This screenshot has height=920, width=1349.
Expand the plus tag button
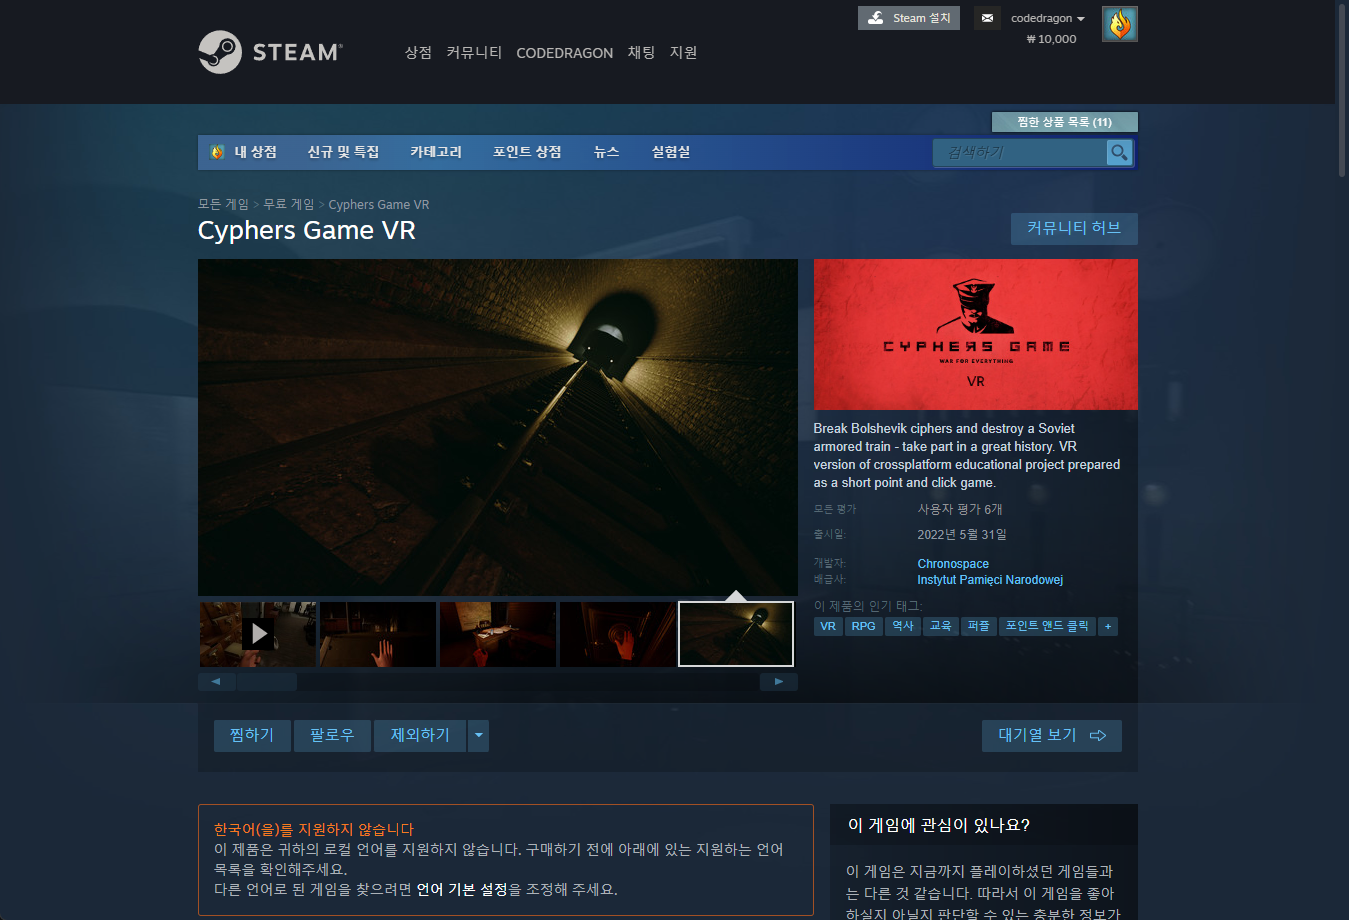tap(1108, 626)
